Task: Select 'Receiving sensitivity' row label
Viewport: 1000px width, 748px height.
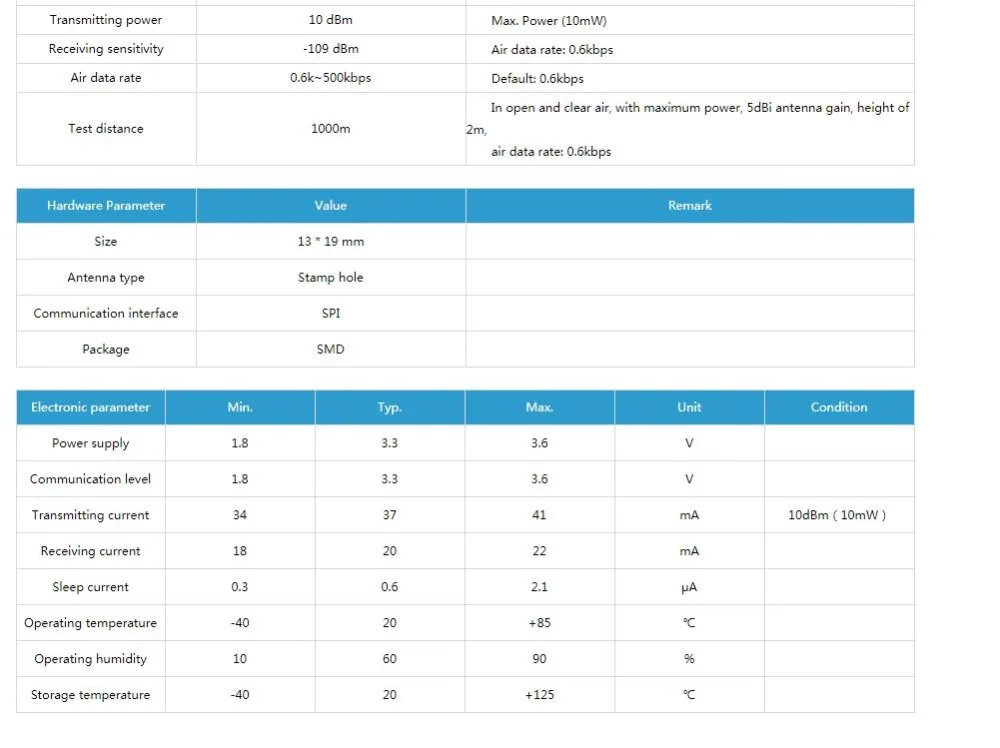Action: 106,48
